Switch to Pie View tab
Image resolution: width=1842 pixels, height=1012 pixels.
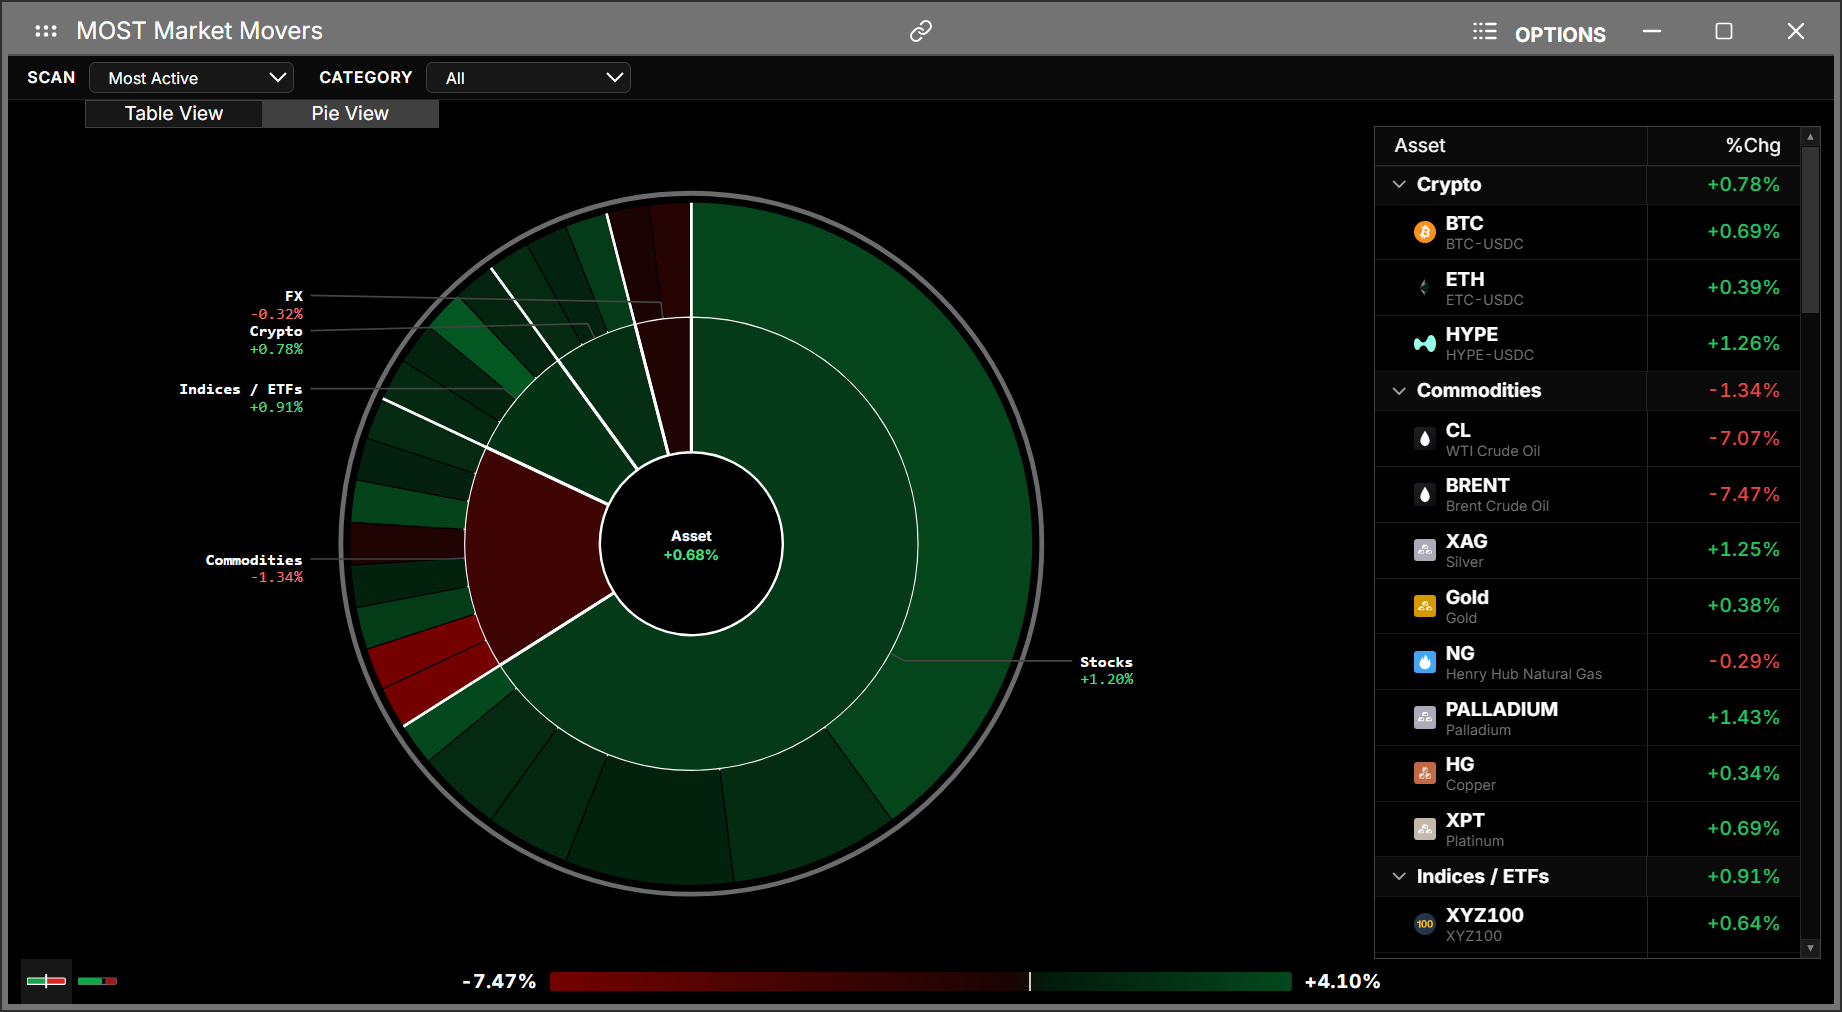coord(350,113)
